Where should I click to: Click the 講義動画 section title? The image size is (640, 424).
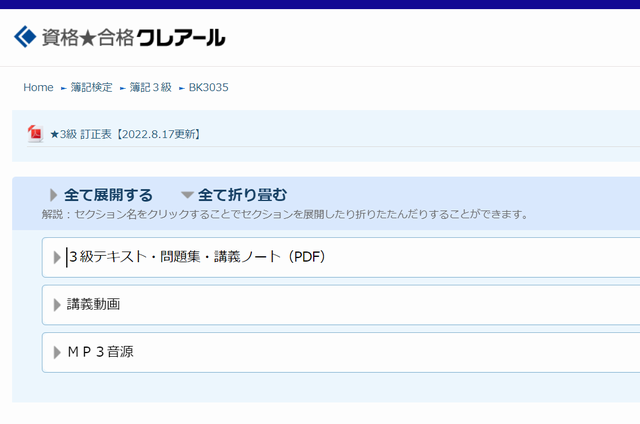click(x=94, y=304)
